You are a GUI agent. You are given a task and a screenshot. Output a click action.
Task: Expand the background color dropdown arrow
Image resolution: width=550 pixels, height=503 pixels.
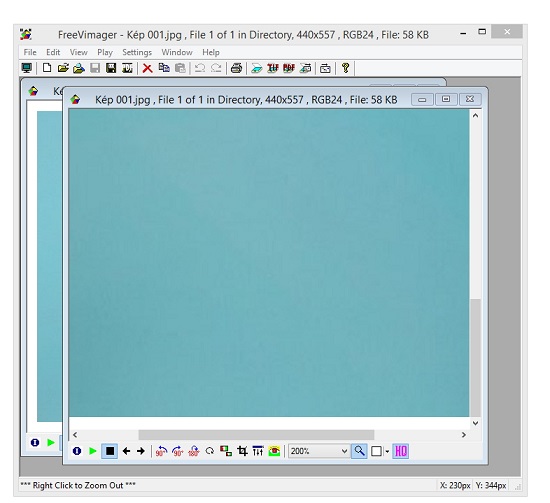click(x=387, y=451)
